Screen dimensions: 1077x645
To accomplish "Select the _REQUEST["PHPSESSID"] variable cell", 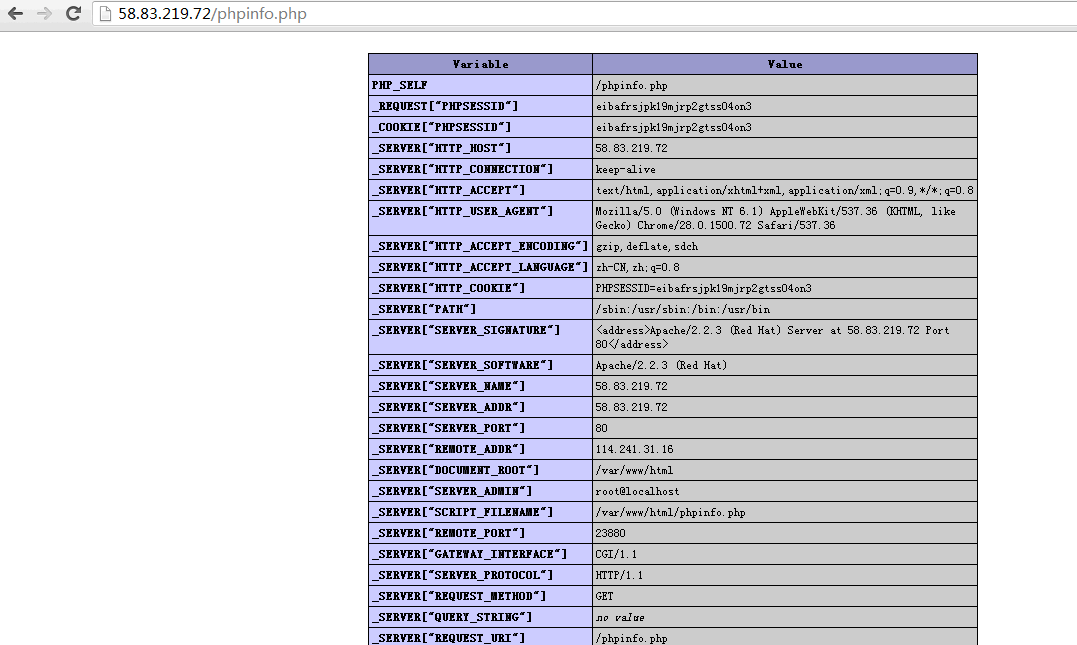I will (x=480, y=106).
